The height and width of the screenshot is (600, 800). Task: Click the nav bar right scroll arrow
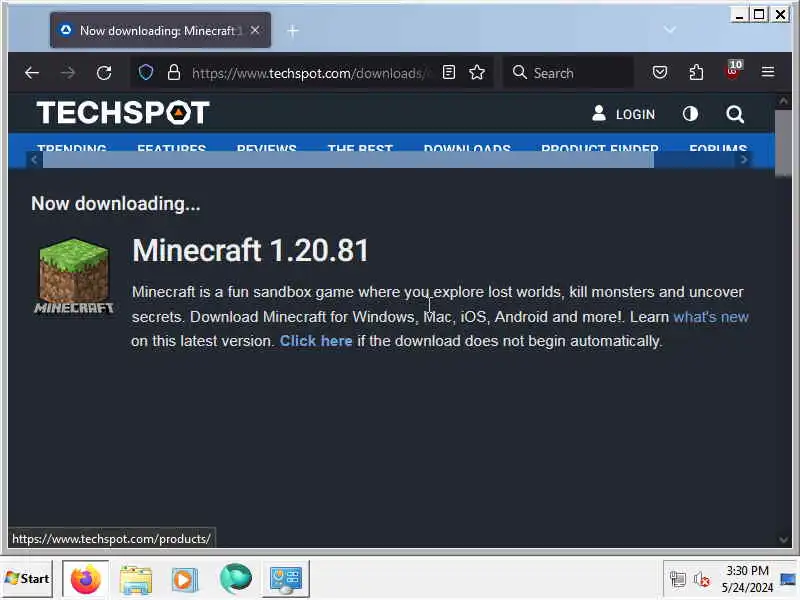click(x=744, y=160)
